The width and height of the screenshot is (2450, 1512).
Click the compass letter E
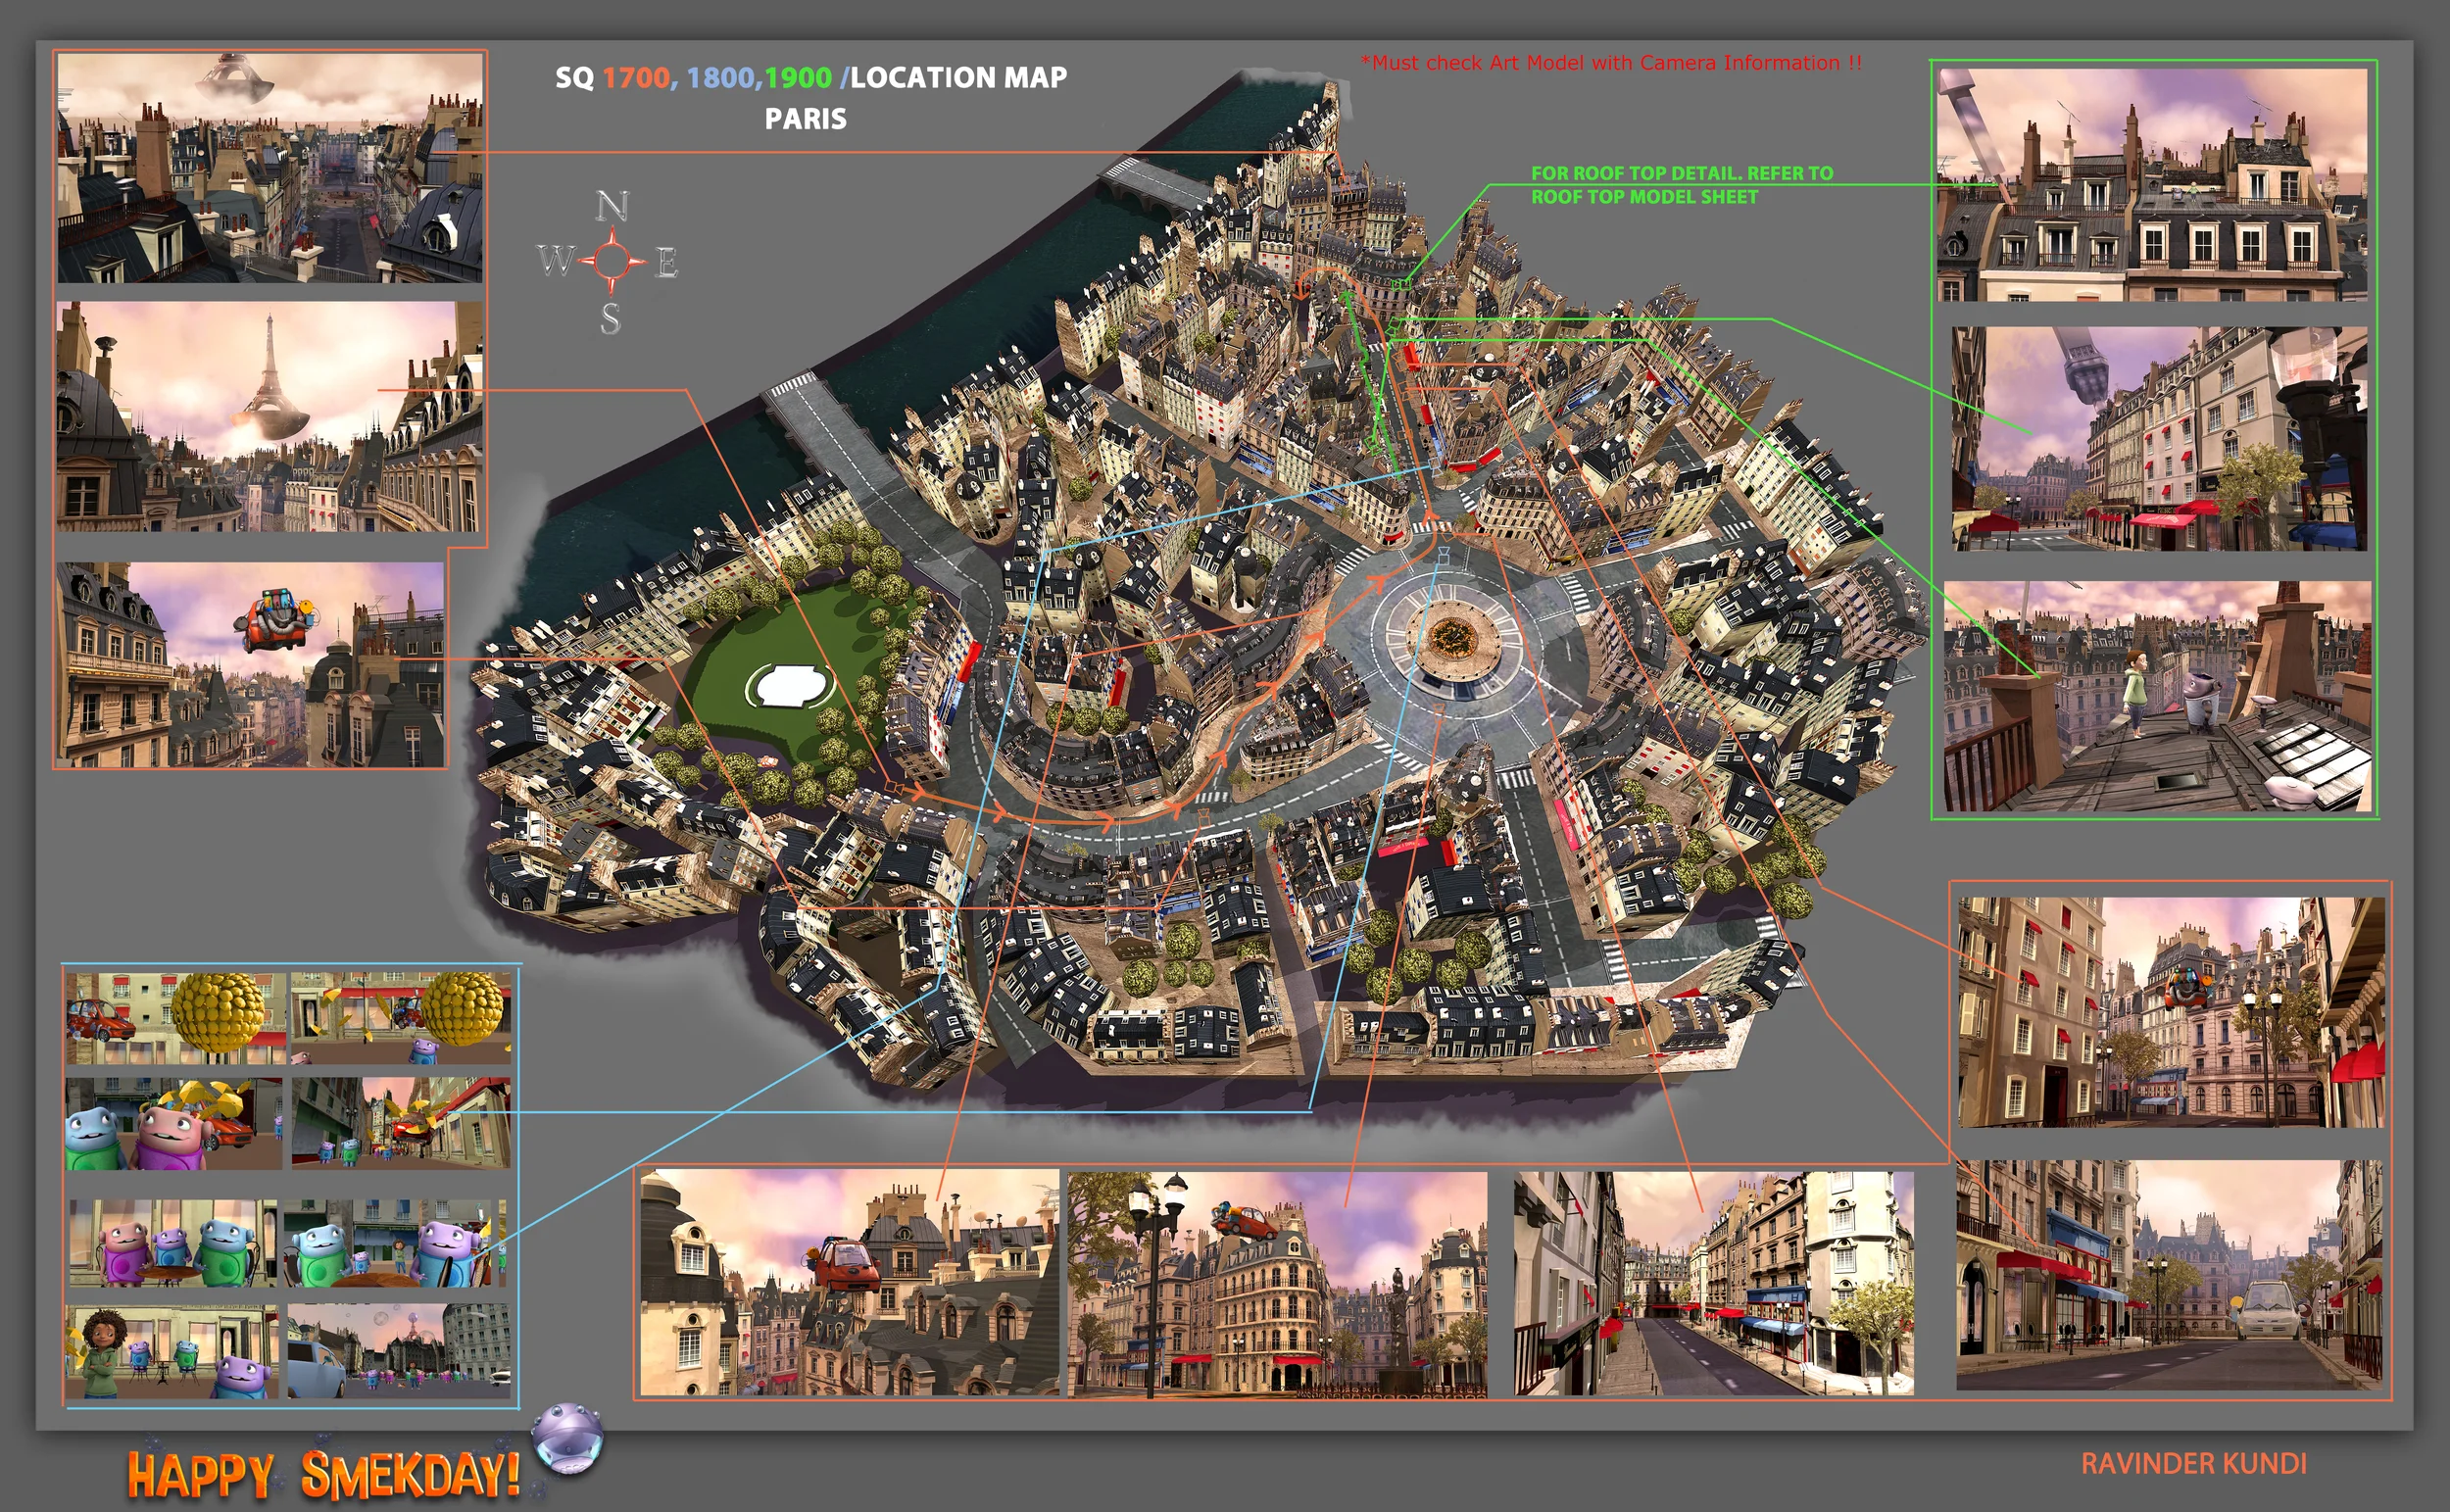pos(667,263)
